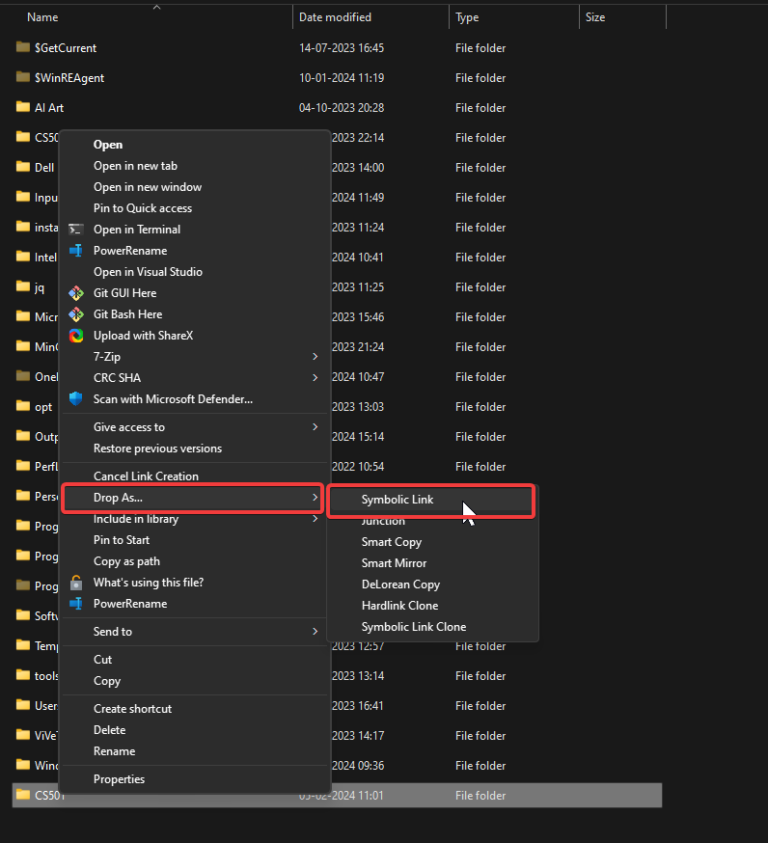Screen dimensions: 768x843
Task: Expand the Give access to submenu arrow
Action: click(315, 427)
